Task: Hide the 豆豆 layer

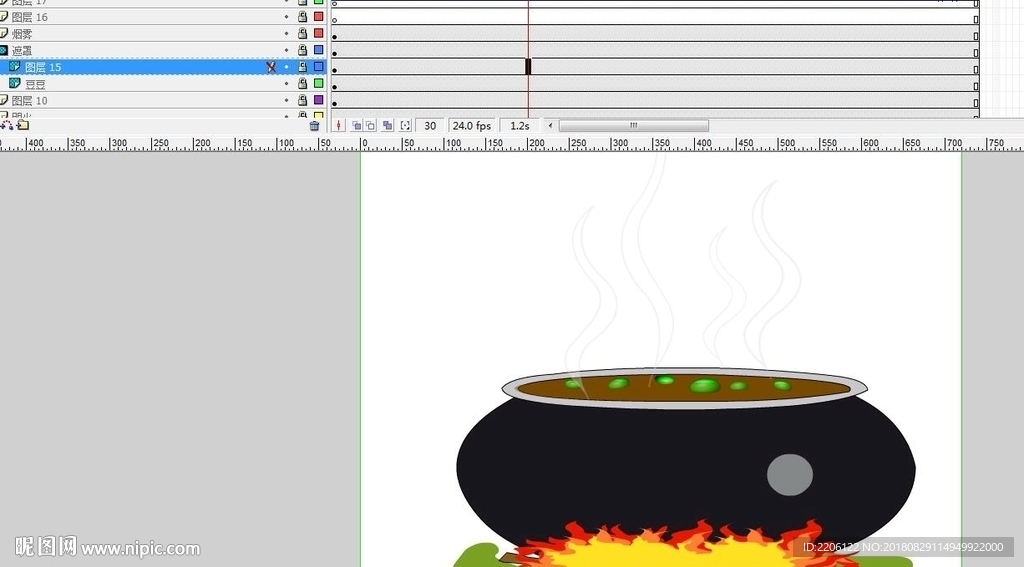Action: point(286,84)
